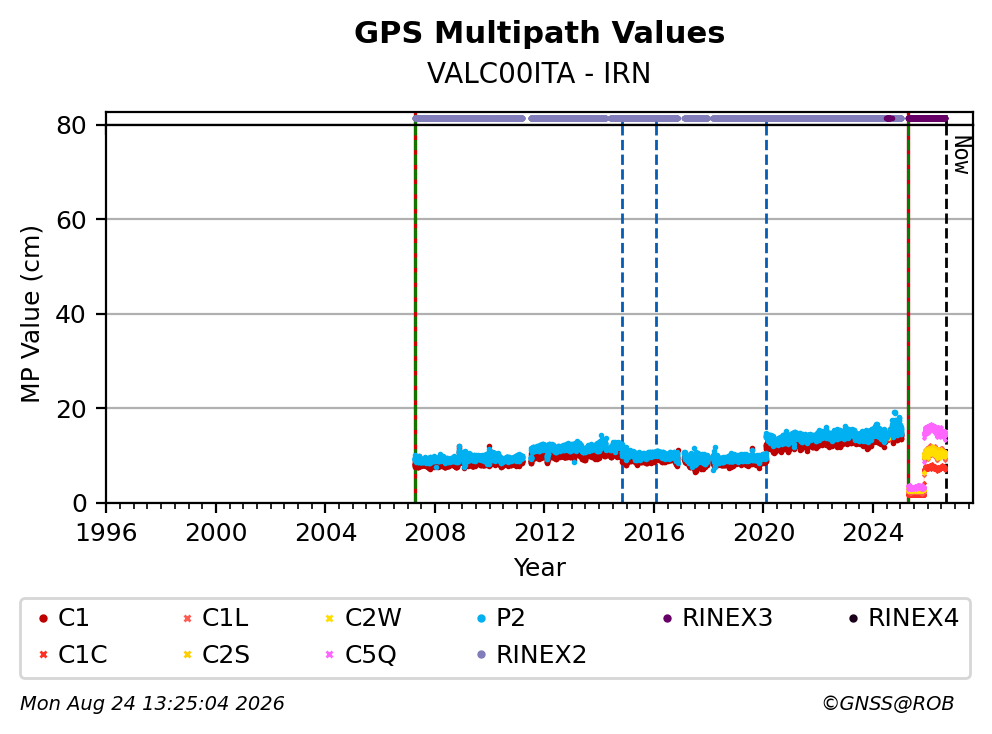Screen dimensions: 992x734
Task: Click the C1L legend marker
Action: pyautogui.click(x=187, y=618)
